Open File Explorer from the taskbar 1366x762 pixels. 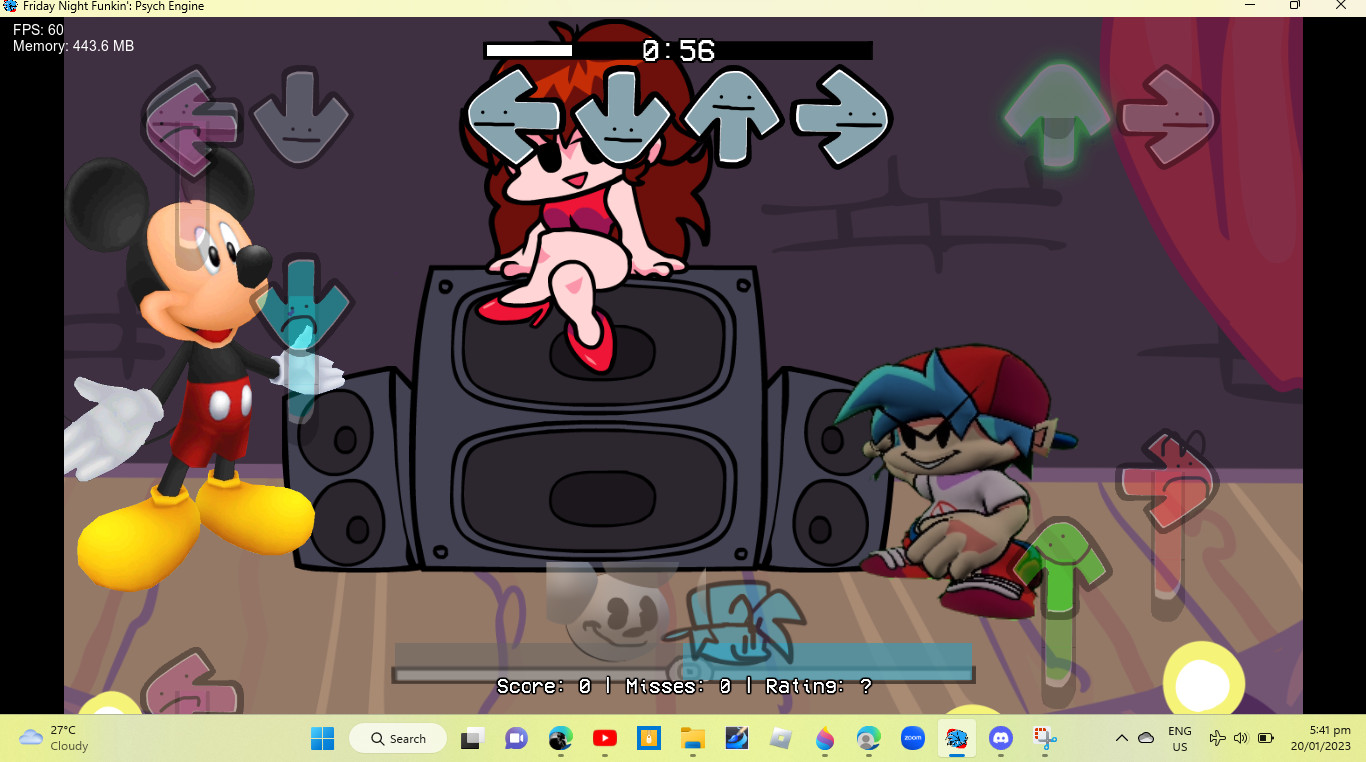(692, 739)
